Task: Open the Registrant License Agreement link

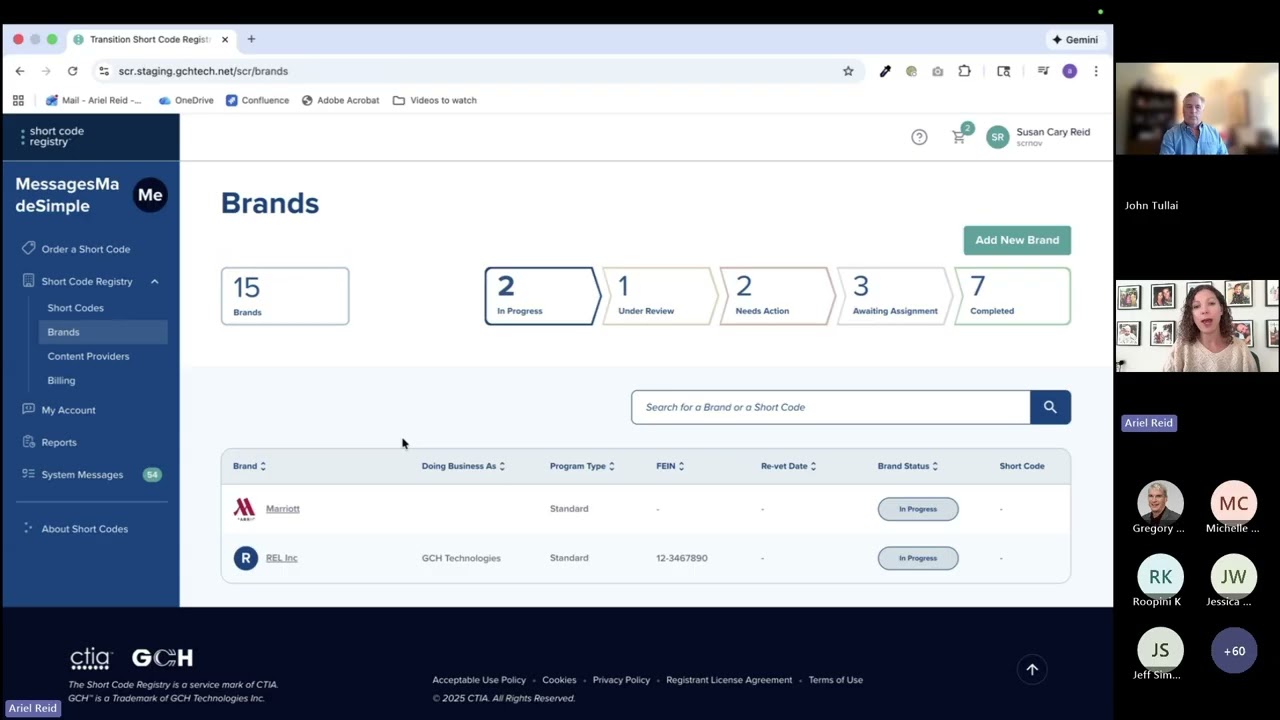Action: [729, 680]
